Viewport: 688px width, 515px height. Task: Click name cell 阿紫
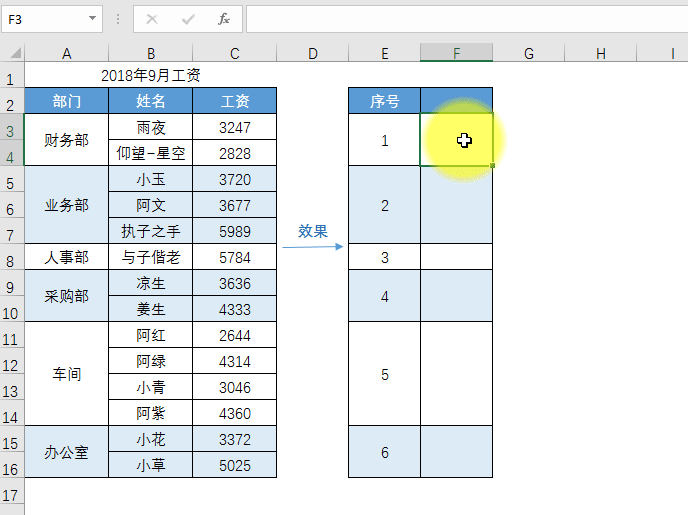150,413
